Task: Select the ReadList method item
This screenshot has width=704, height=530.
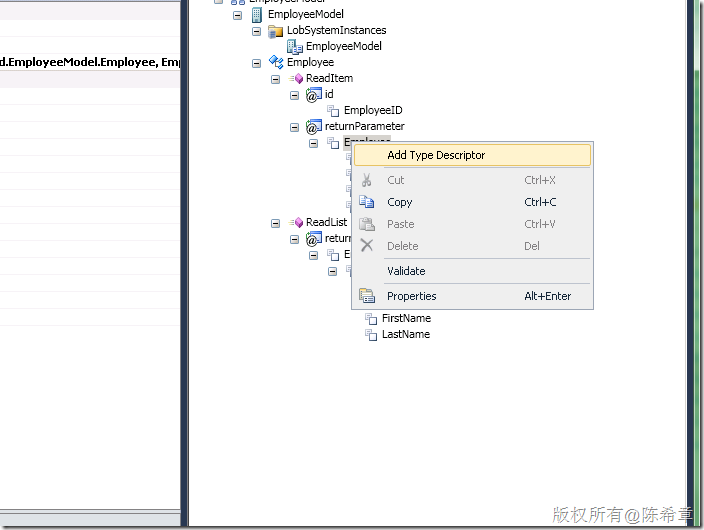Action: tap(326, 222)
